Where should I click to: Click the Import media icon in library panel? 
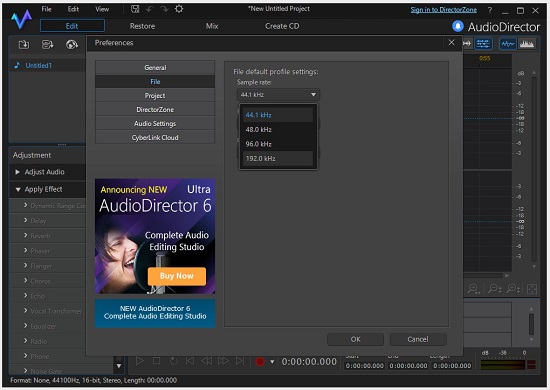[24, 45]
